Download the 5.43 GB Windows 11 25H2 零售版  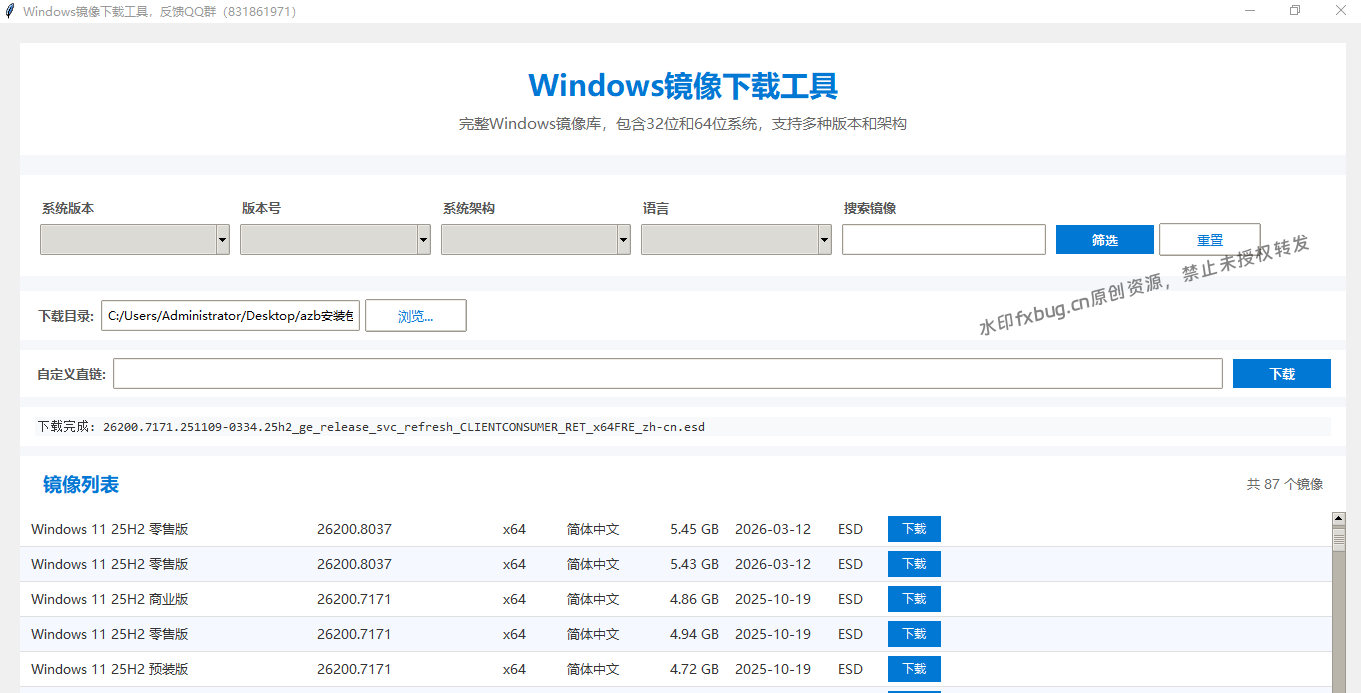[x=914, y=564]
